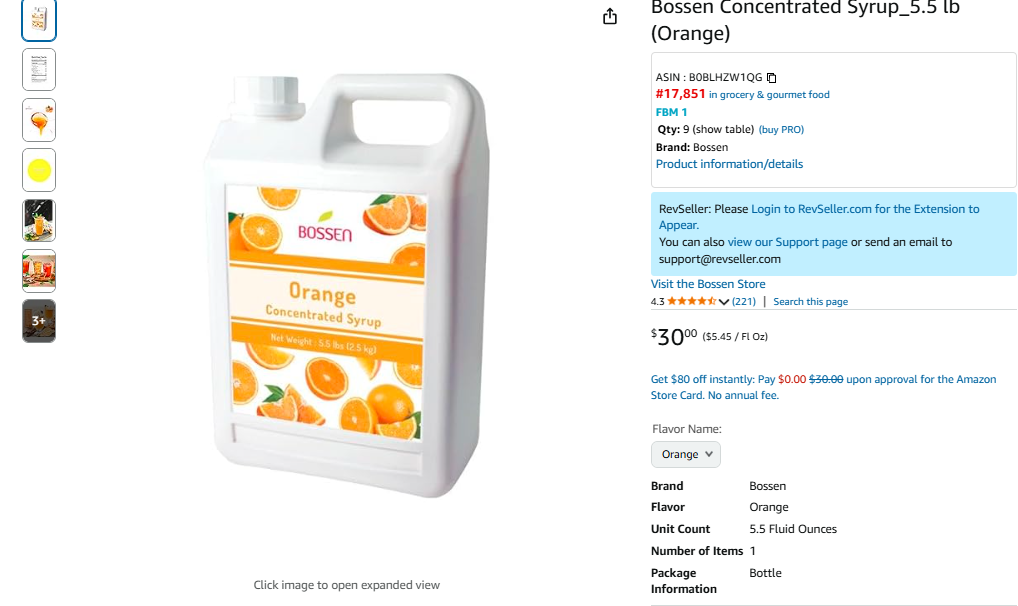
Task: Click the share icon above product image
Action: (610, 17)
